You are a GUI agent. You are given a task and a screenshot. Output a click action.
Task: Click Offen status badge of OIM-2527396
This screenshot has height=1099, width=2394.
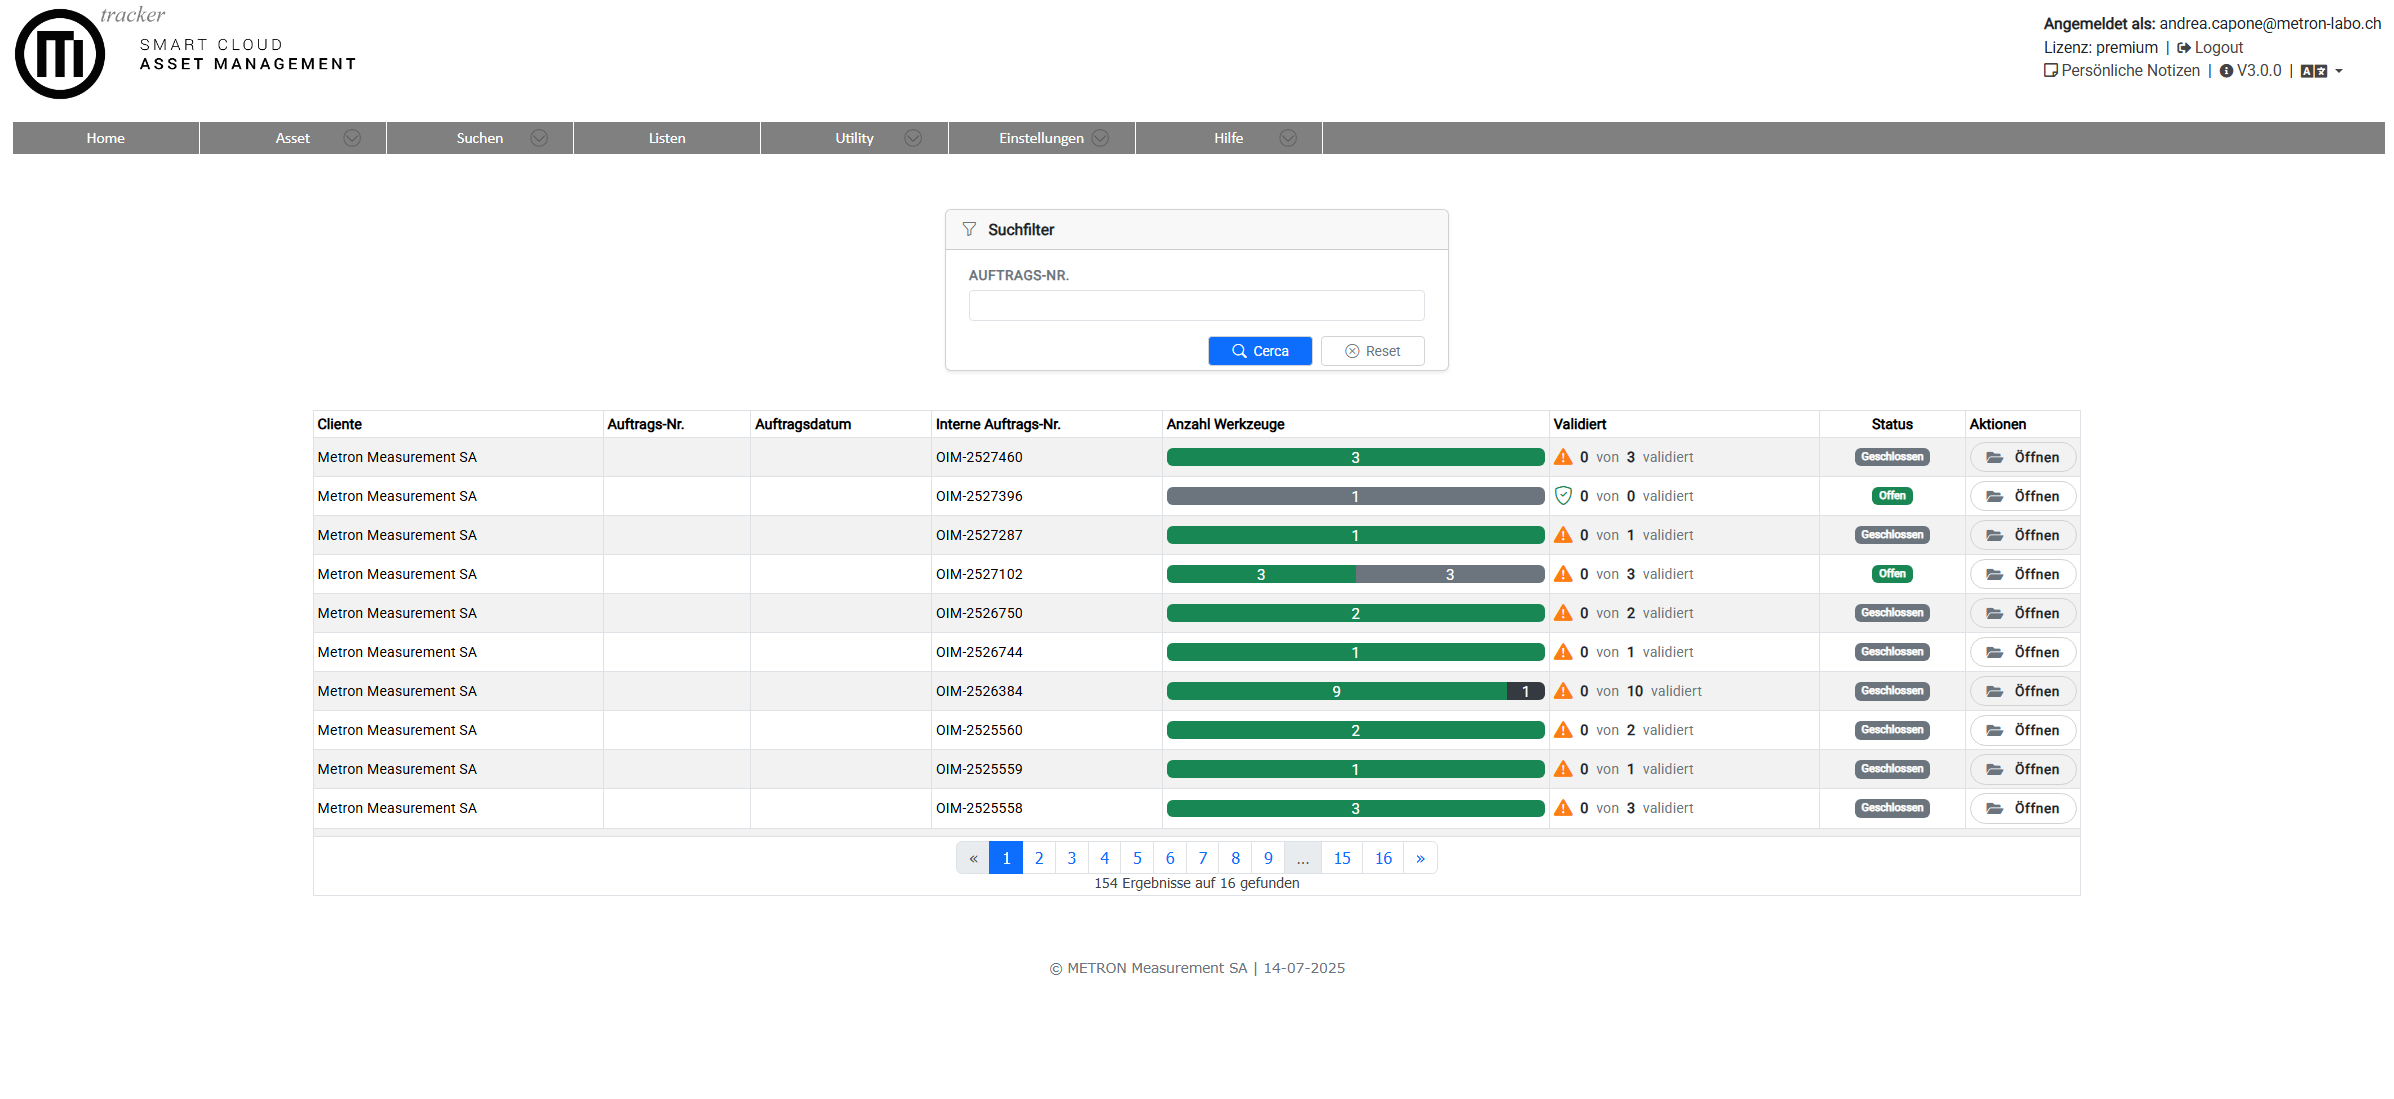1892,496
